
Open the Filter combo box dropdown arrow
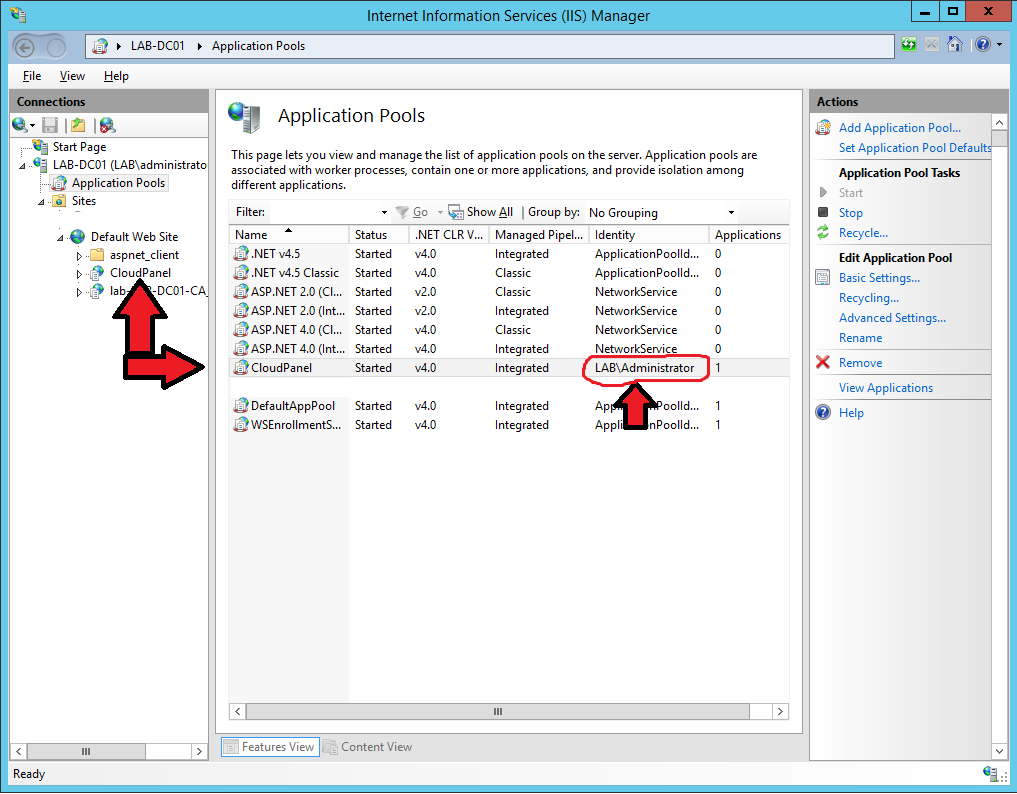click(384, 213)
